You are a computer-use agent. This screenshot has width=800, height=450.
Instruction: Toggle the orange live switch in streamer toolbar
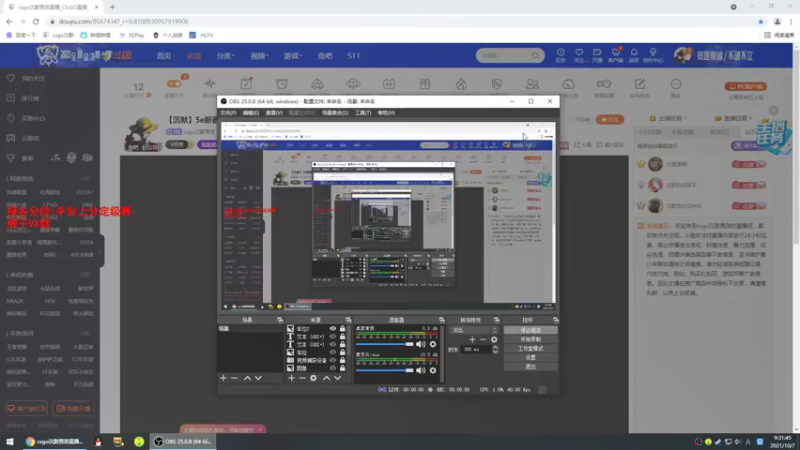[x=174, y=84]
